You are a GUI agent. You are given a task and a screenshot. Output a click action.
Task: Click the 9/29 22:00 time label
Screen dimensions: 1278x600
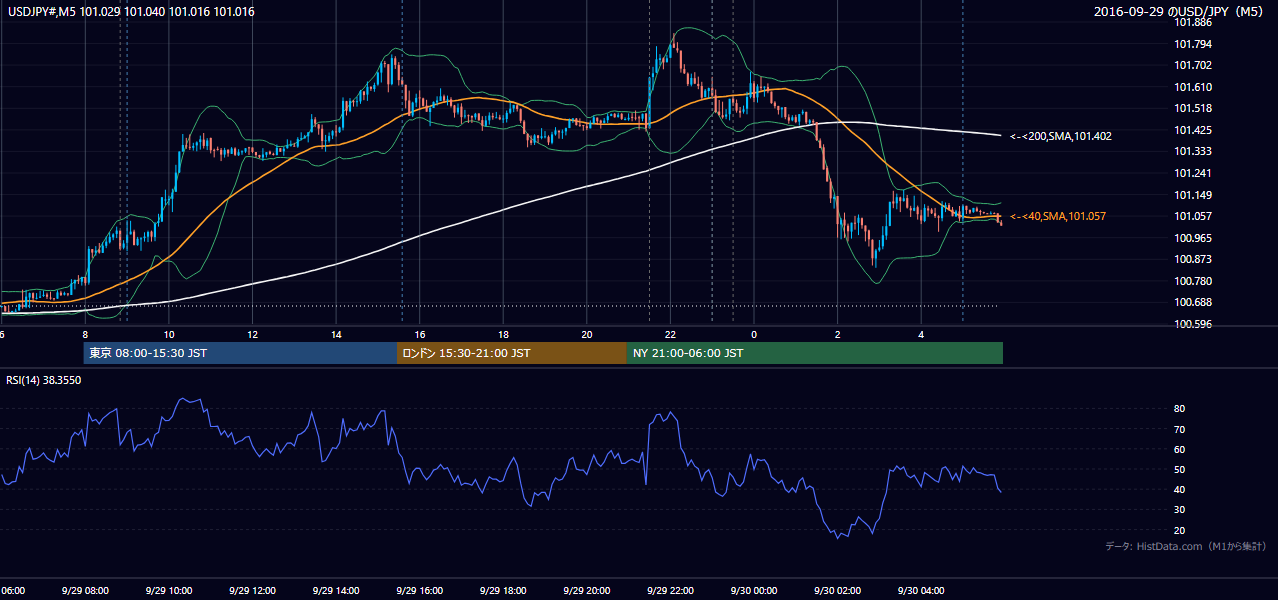[x=670, y=591]
